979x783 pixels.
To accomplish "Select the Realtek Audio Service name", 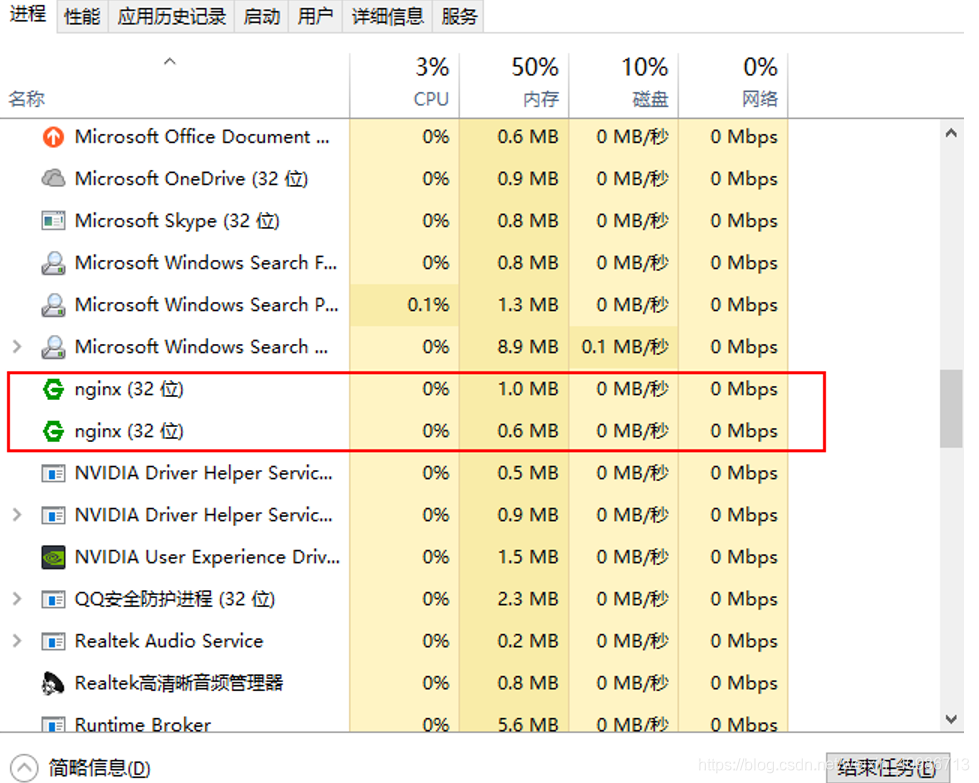I will tap(169, 641).
